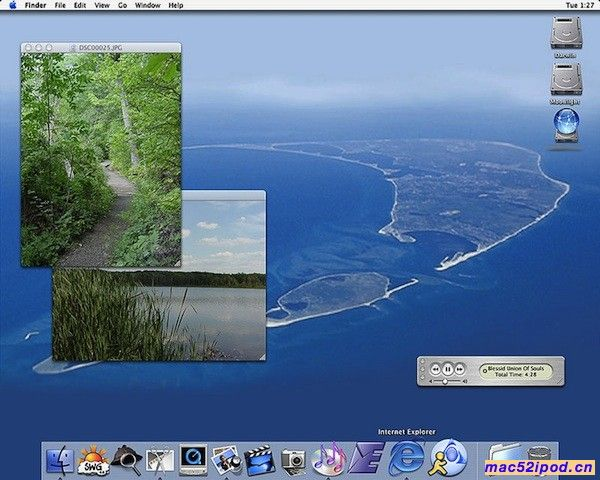Pause playback in the mini iTunes player
The image size is (600, 480).
coord(447,369)
